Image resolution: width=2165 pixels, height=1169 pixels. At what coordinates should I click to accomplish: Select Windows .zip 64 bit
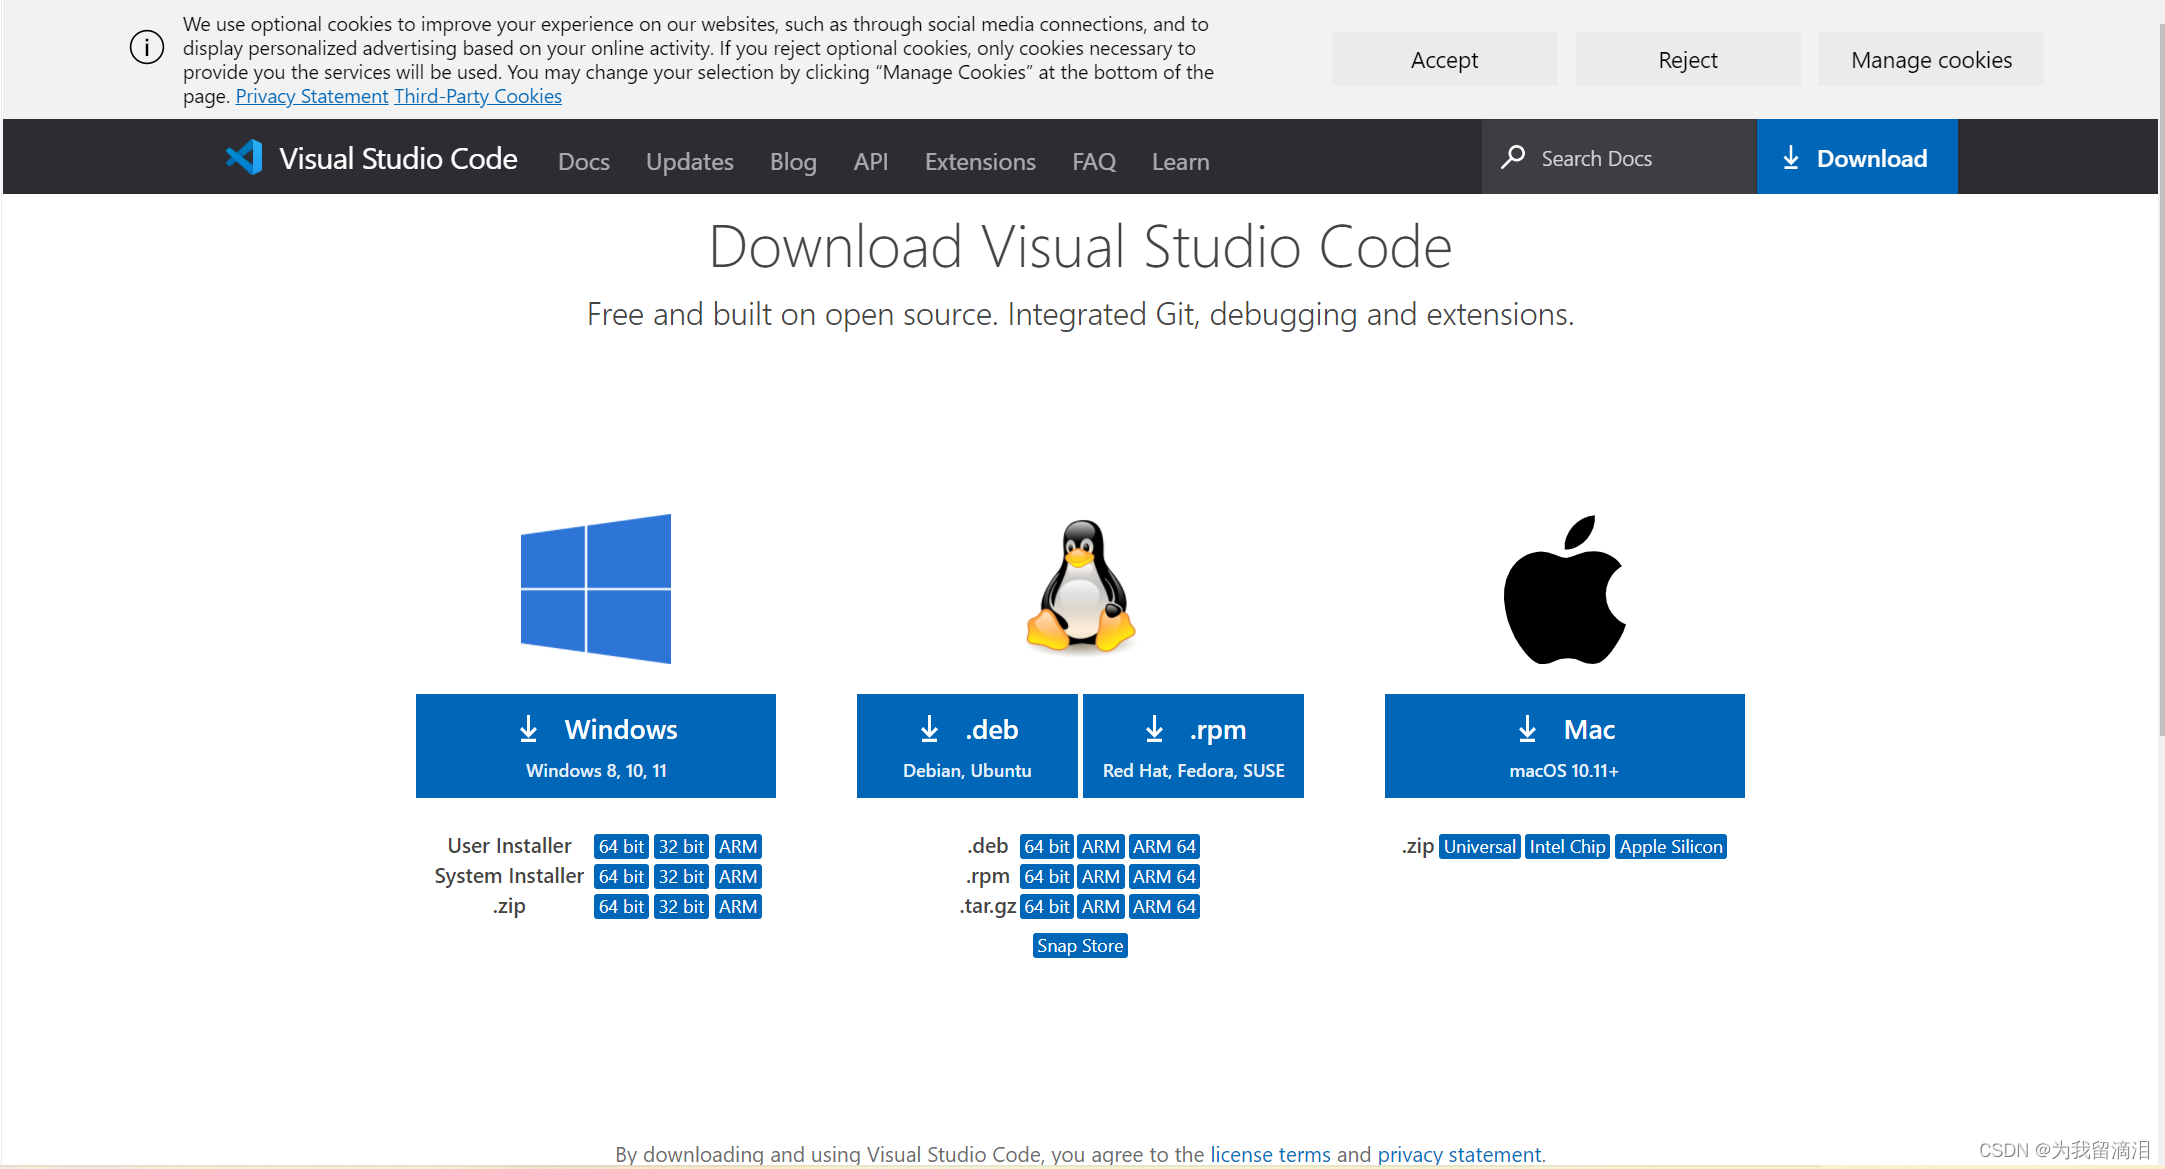621,906
